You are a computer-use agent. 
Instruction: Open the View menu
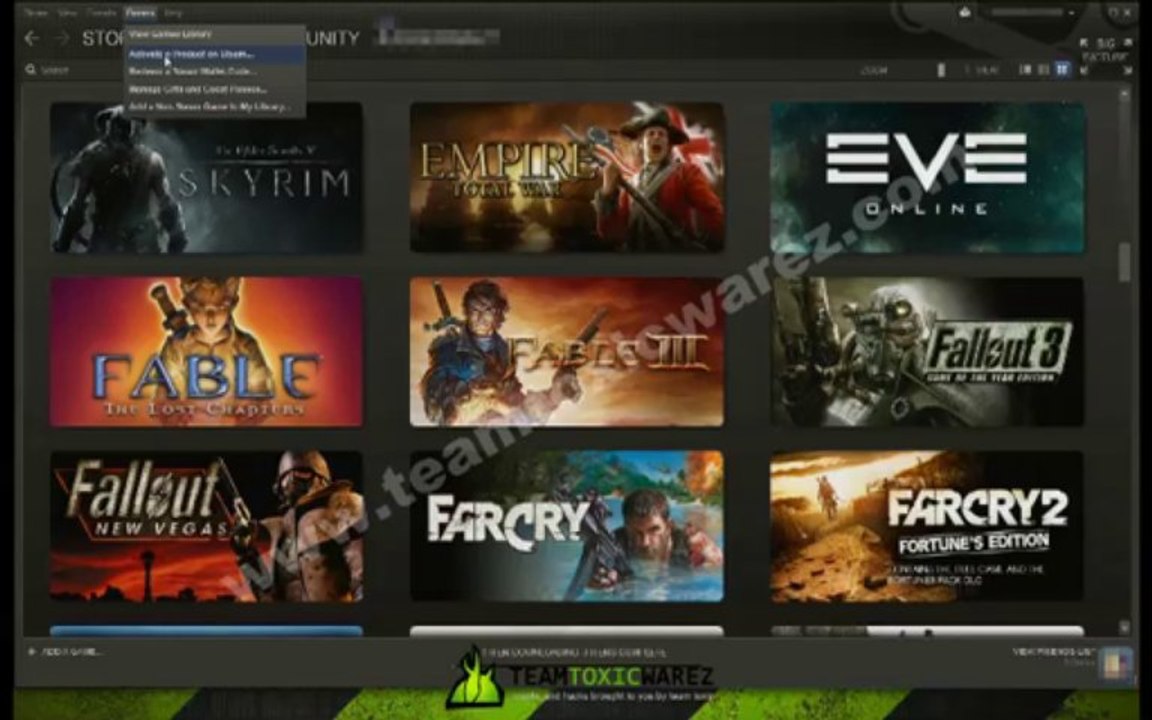coord(67,12)
